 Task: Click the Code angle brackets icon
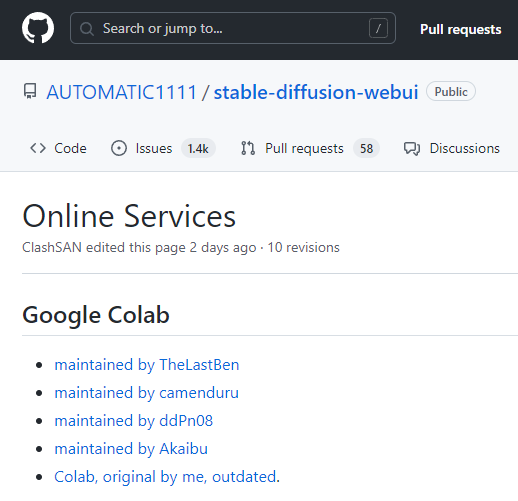pos(38,148)
